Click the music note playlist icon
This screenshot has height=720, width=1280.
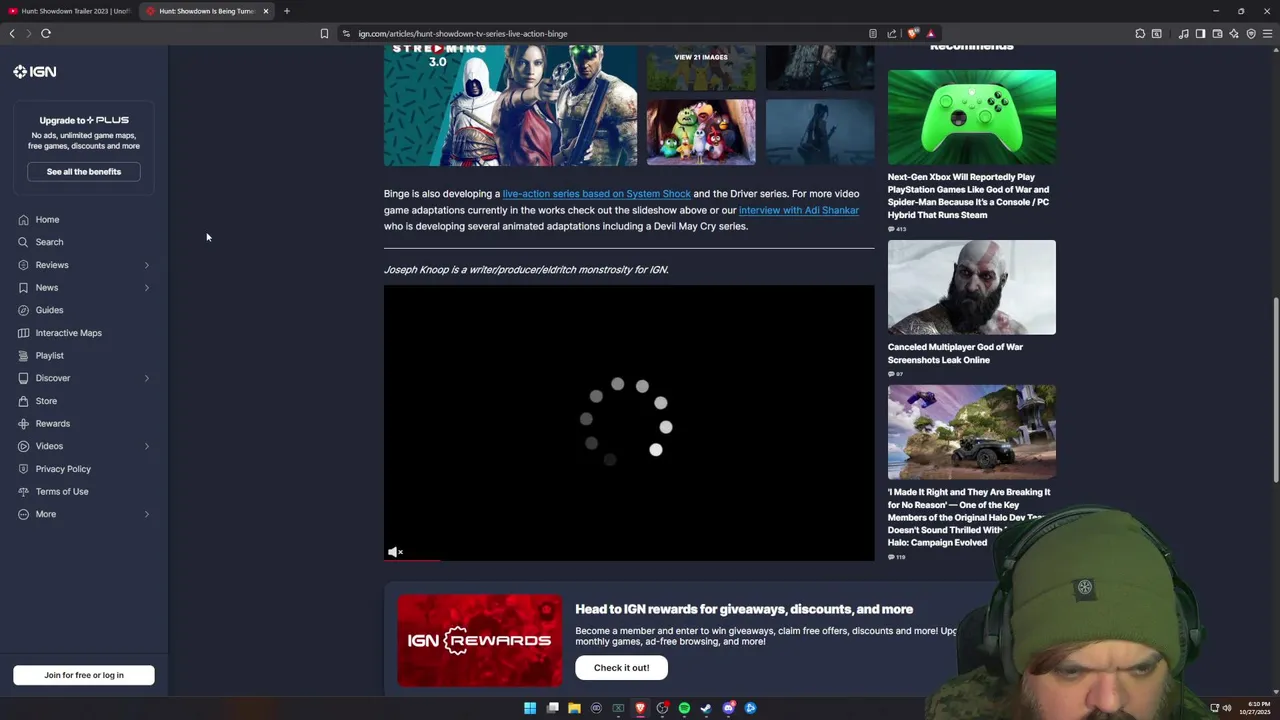tap(1184, 33)
